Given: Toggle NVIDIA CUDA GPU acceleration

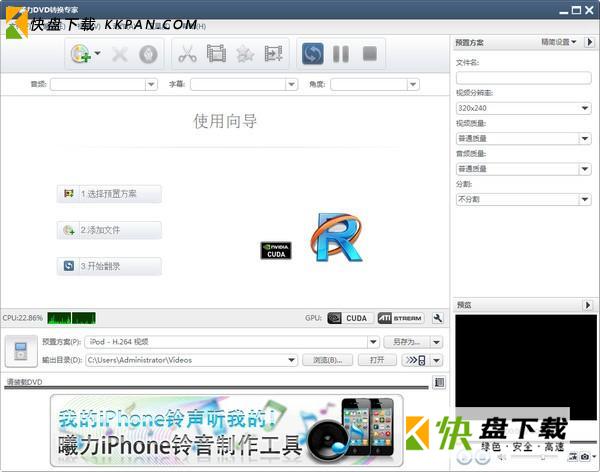Looking at the screenshot, I should click(350, 318).
